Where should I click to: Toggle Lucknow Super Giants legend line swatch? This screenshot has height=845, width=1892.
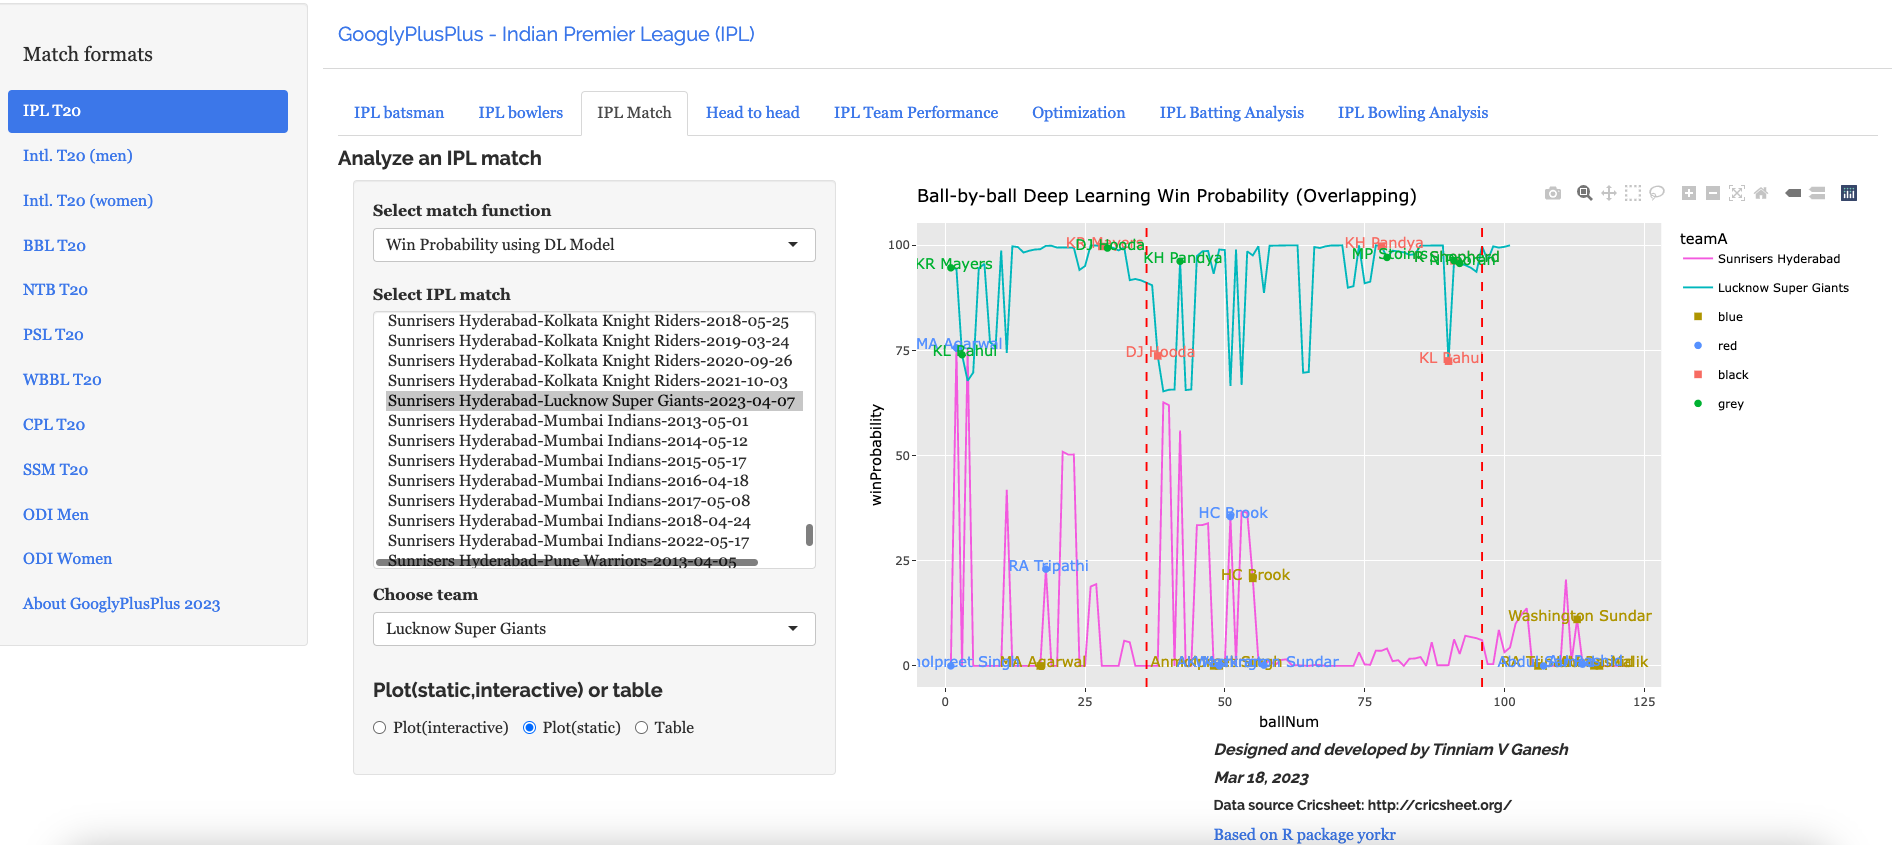click(x=1698, y=288)
